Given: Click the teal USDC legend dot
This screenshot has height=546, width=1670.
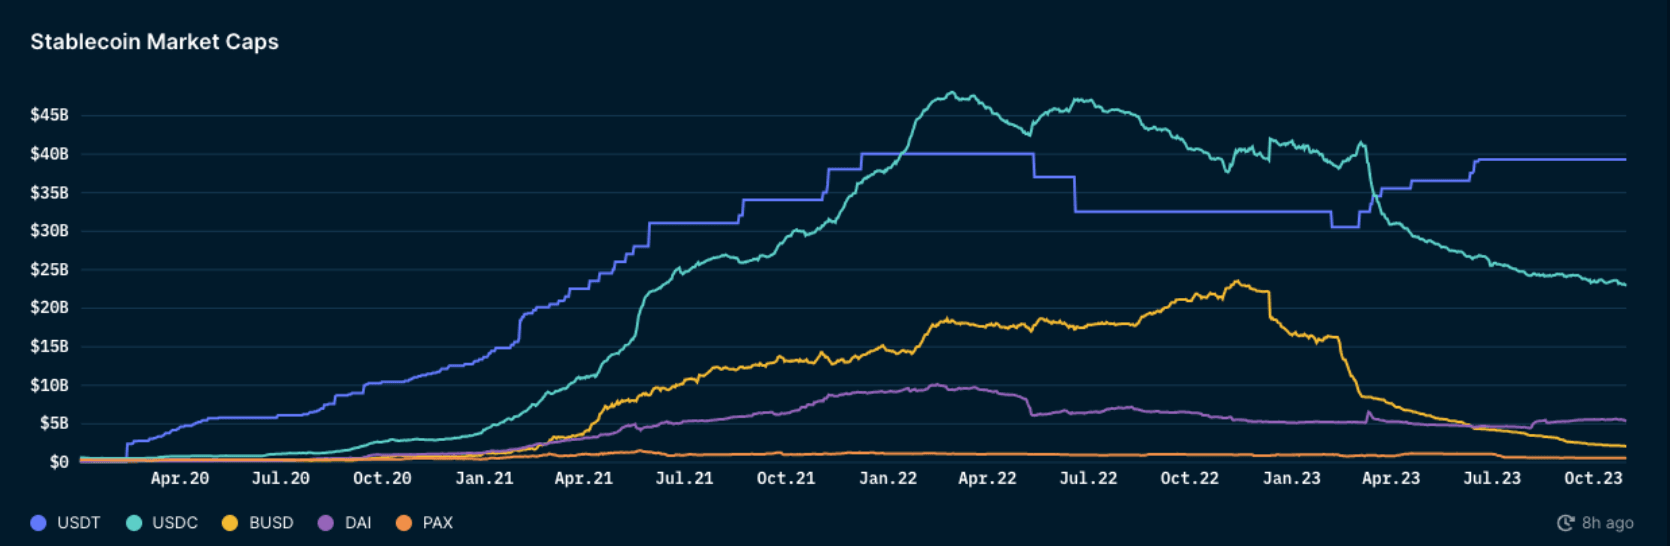Looking at the screenshot, I should 134,523.
